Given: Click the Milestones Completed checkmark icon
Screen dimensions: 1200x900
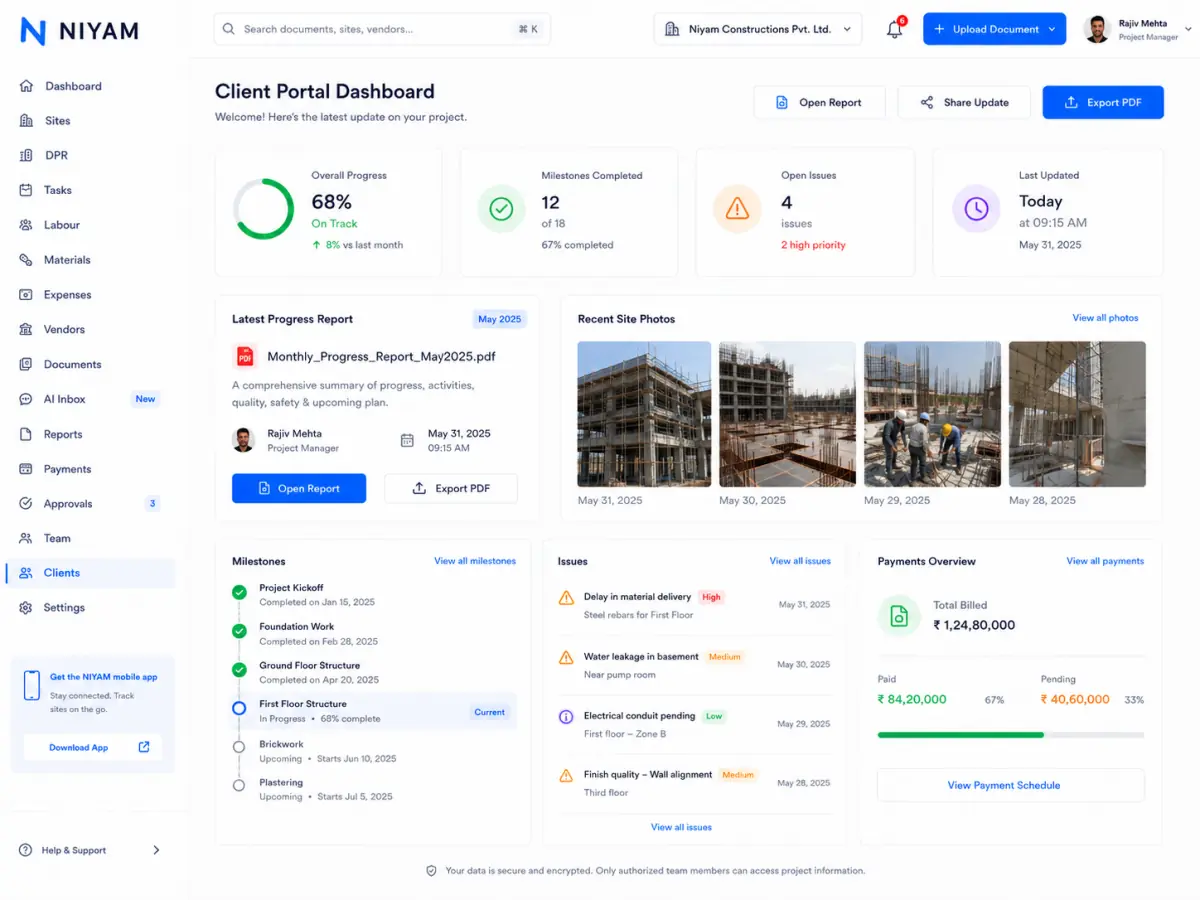Looking at the screenshot, I should click(x=501, y=209).
